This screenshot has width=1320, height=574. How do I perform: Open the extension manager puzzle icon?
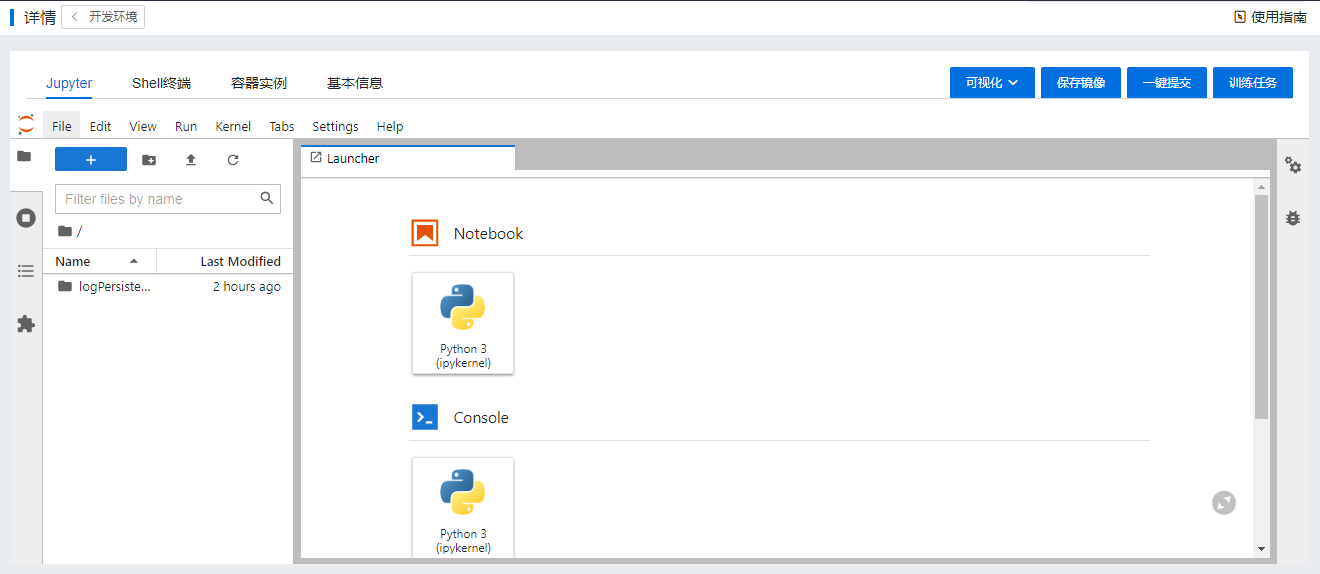click(26, 324)
